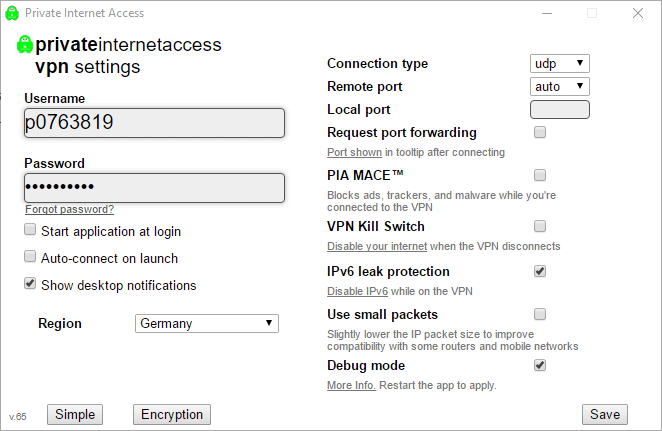This screenshot has height=431, width=662.
Task: Disable IPv6 leak protection
Action: point(540,271)
